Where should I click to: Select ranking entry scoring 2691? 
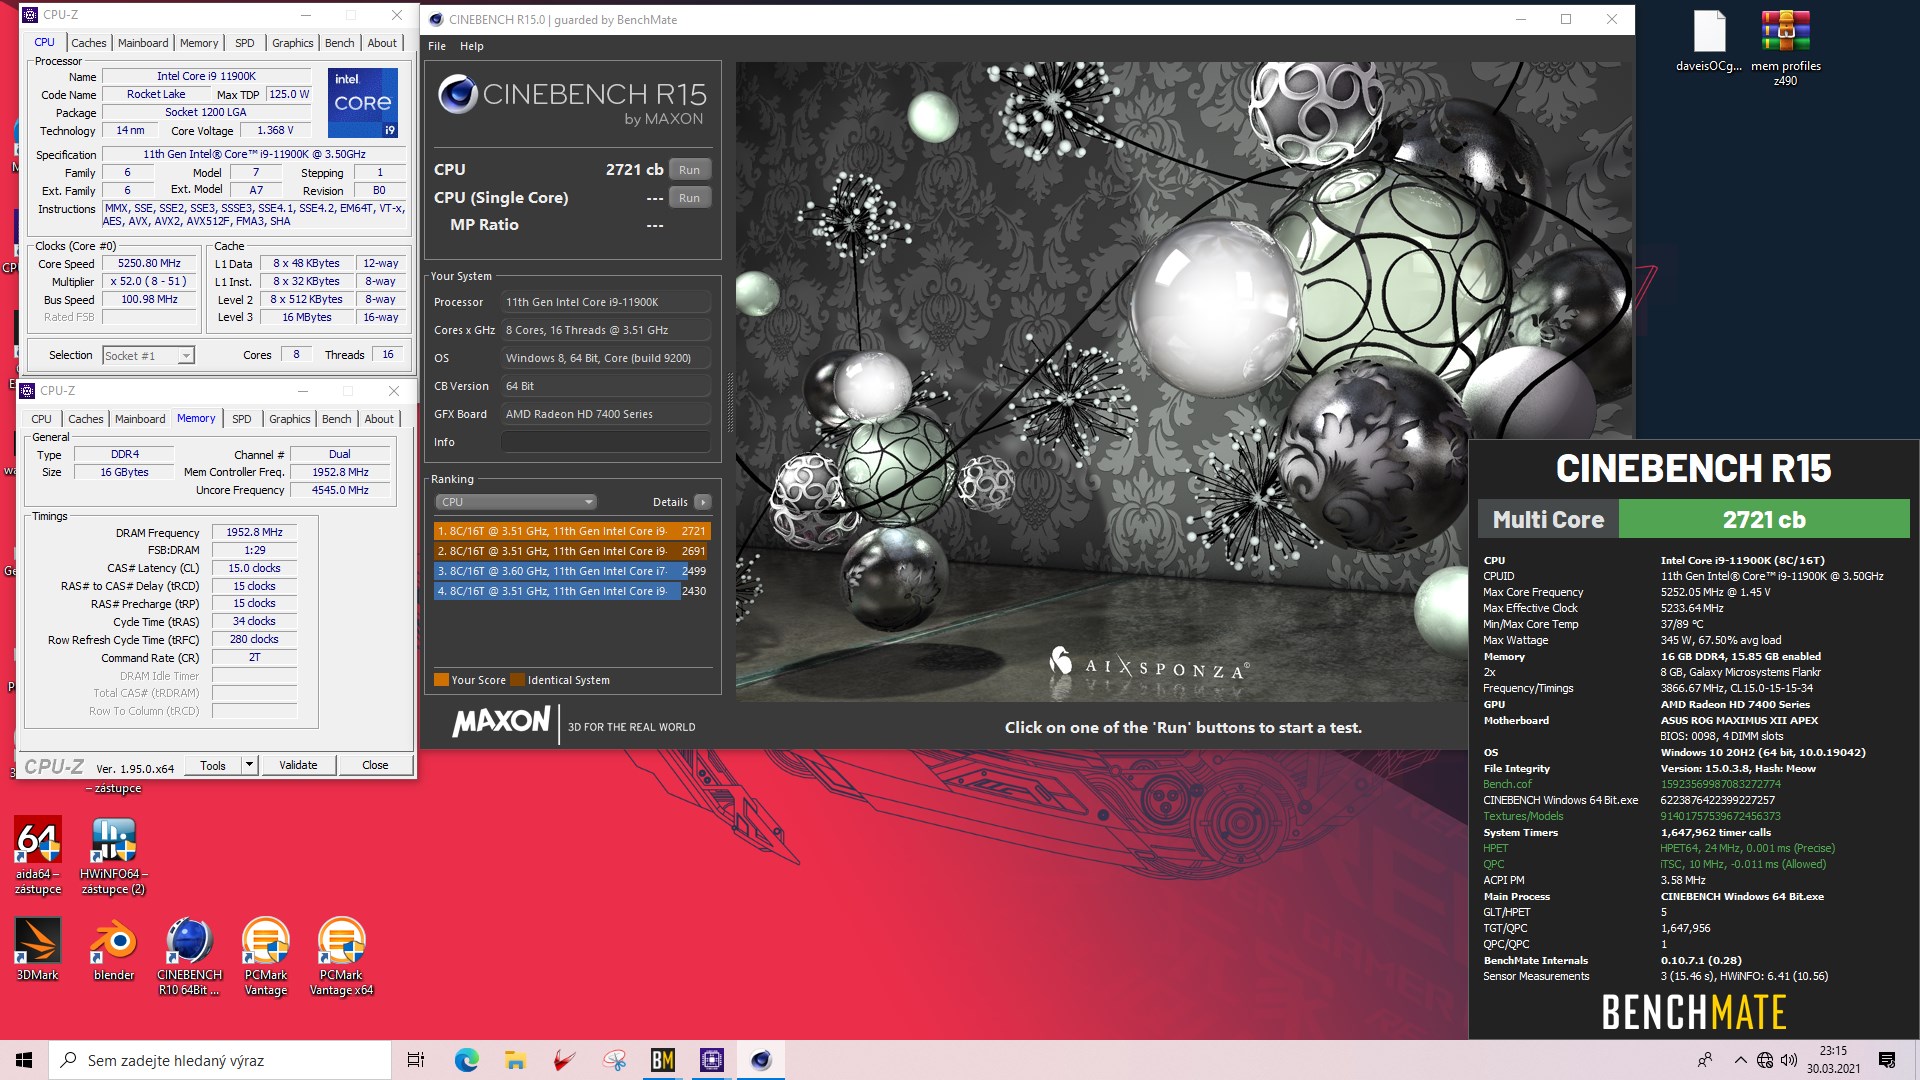point(572,551)
